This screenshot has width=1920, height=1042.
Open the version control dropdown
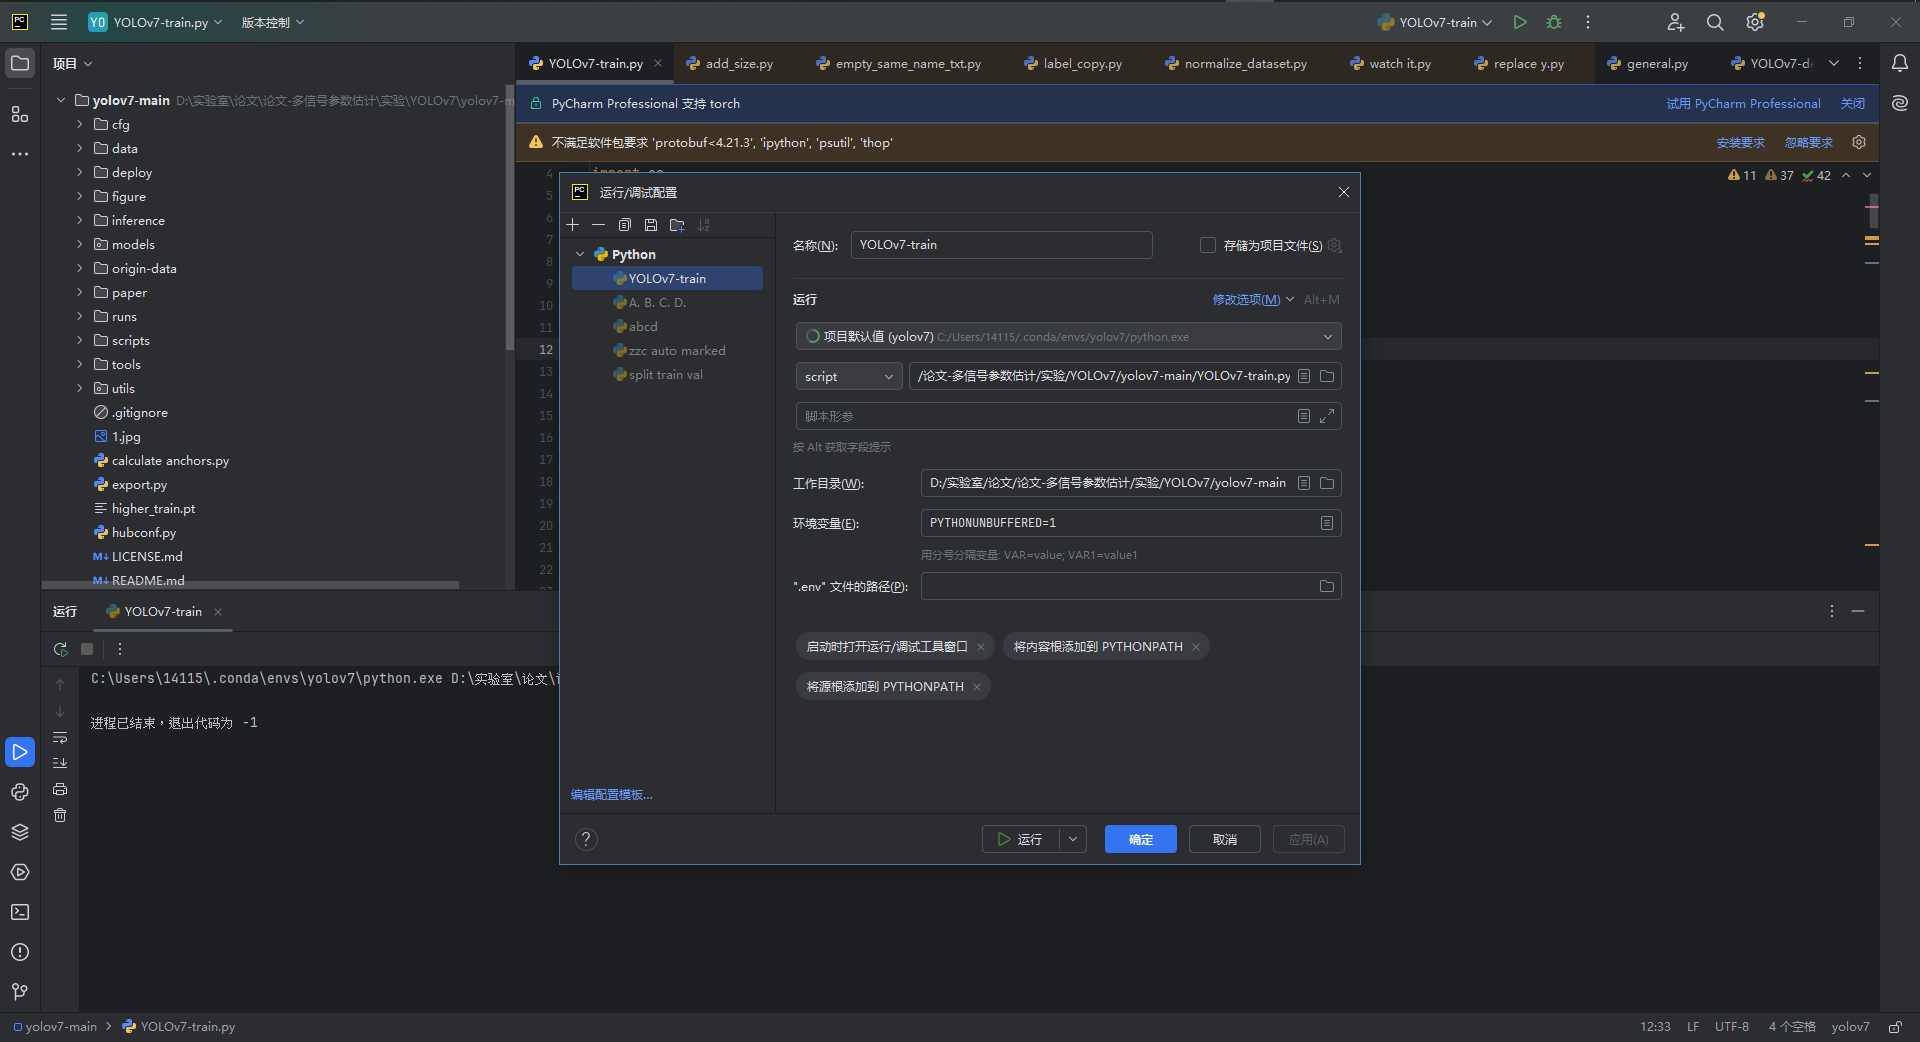pyautogui.click(x=273, y=22)
